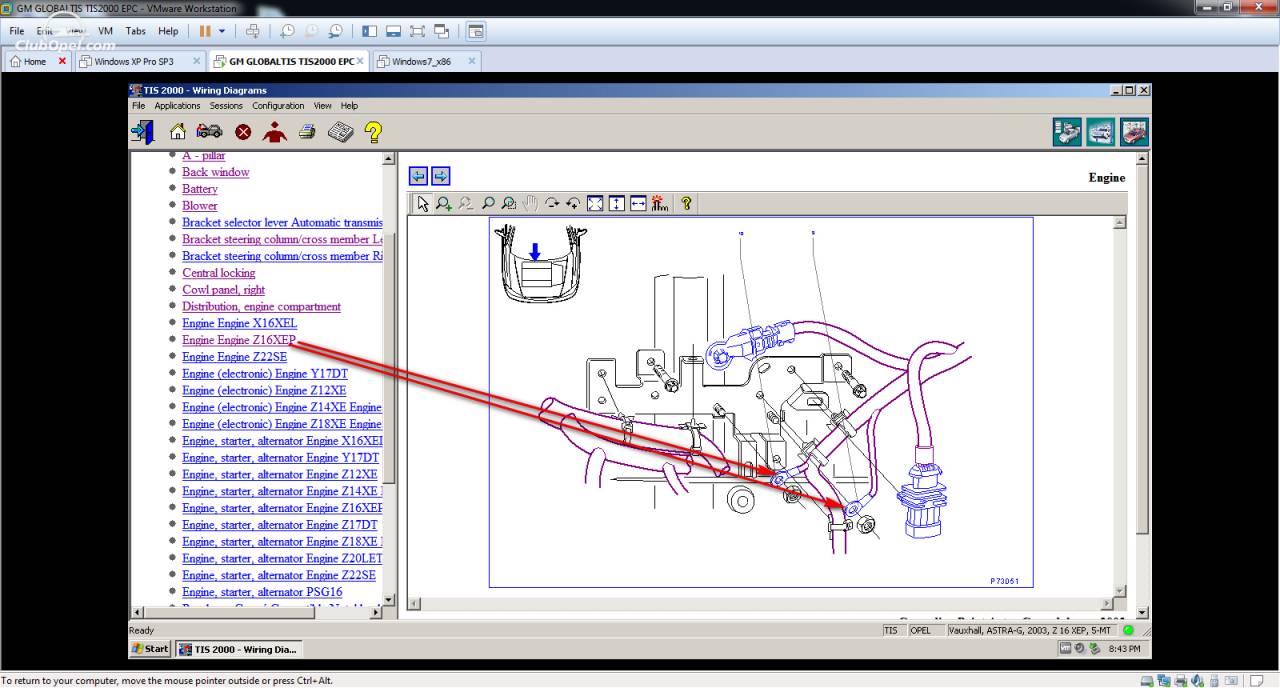Switch to the VMware Home tab
The image size is (1280, 688).
pyautogui.click(x=36, y=61)
